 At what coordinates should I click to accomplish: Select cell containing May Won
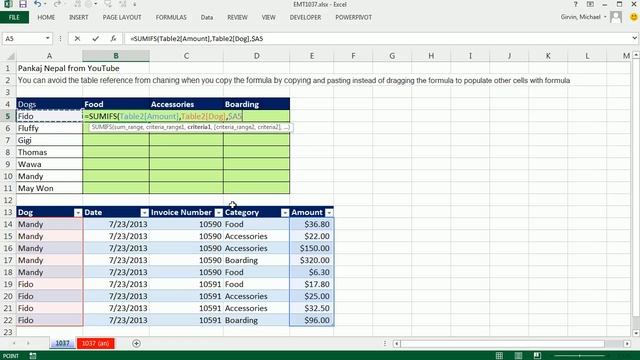[x=49, y=188]
